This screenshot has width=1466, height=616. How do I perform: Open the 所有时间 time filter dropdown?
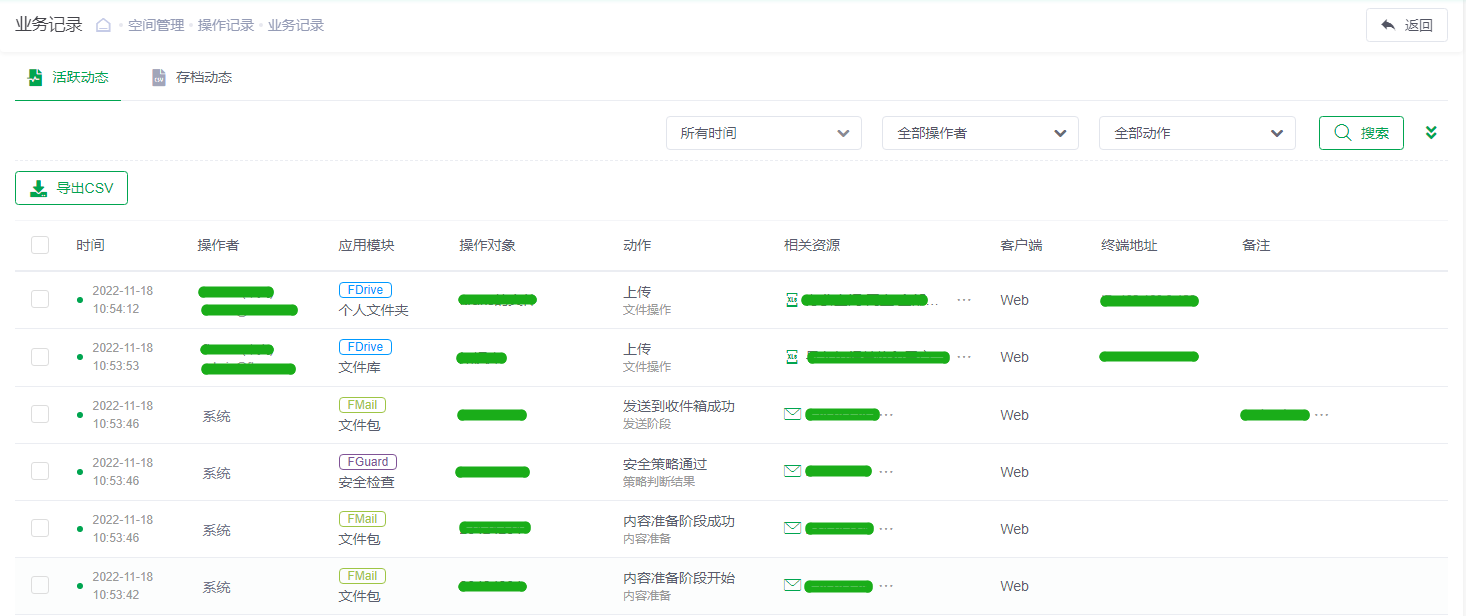(764, 133)
